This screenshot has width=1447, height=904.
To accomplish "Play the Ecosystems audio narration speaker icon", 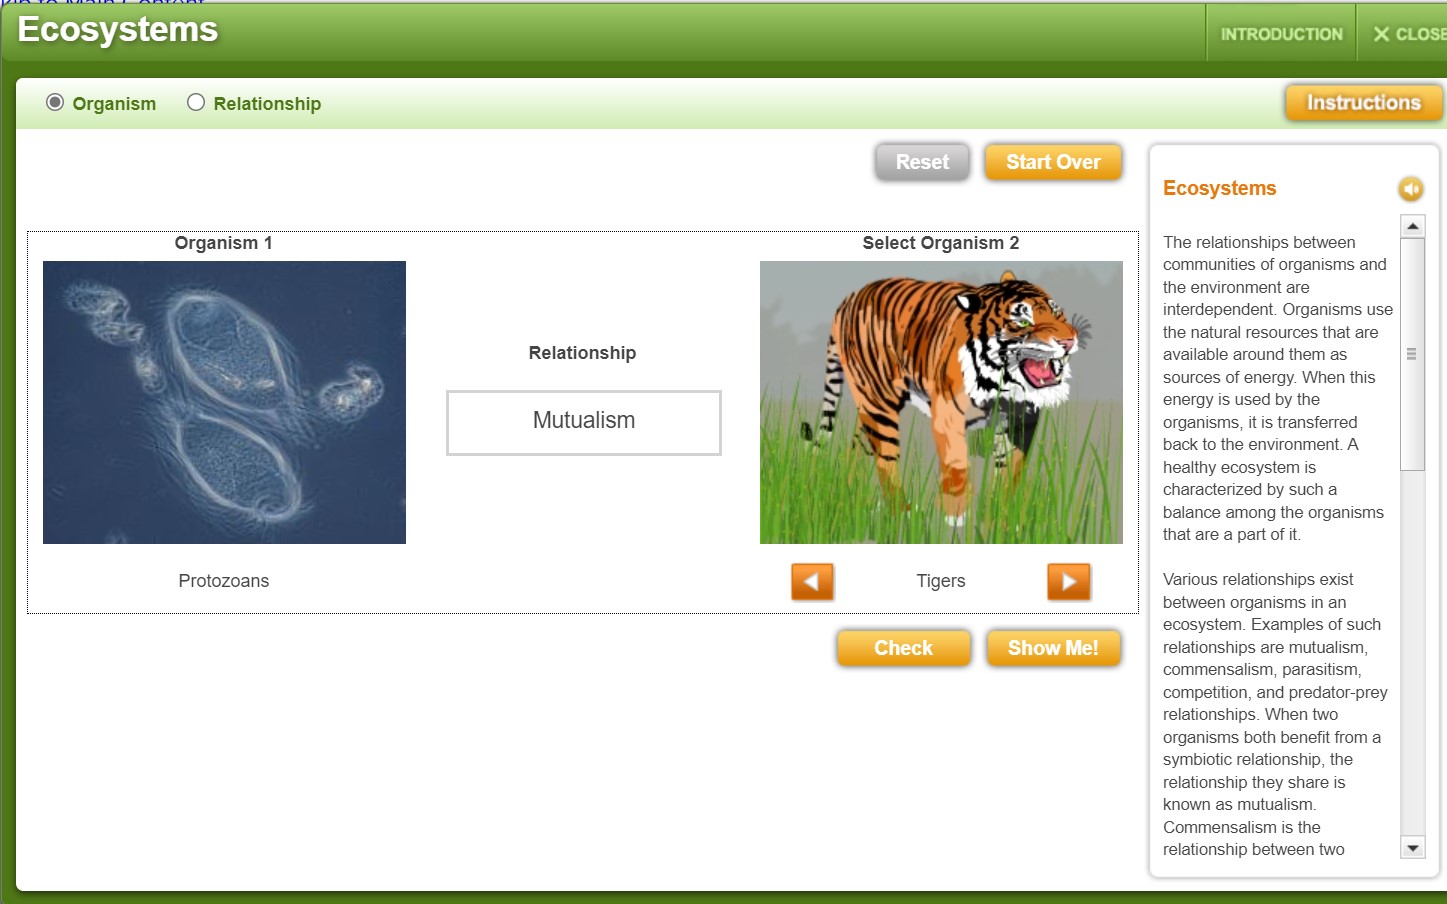I will tap(1410, 189).
